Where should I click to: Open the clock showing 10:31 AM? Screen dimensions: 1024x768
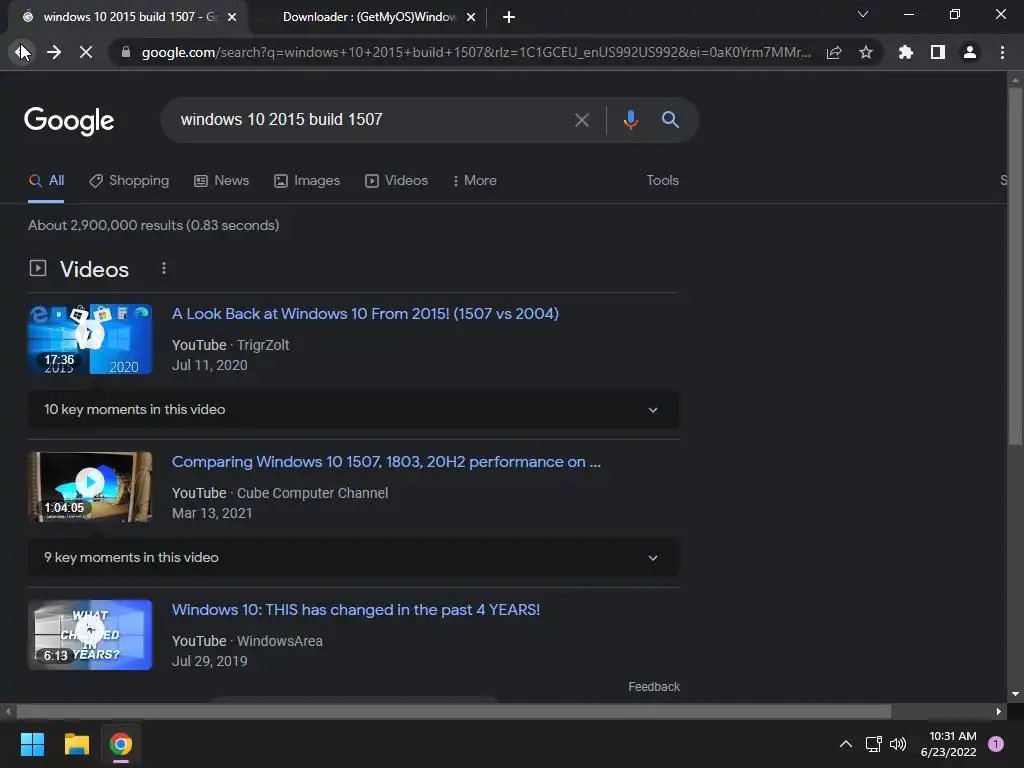pos(948,744)
